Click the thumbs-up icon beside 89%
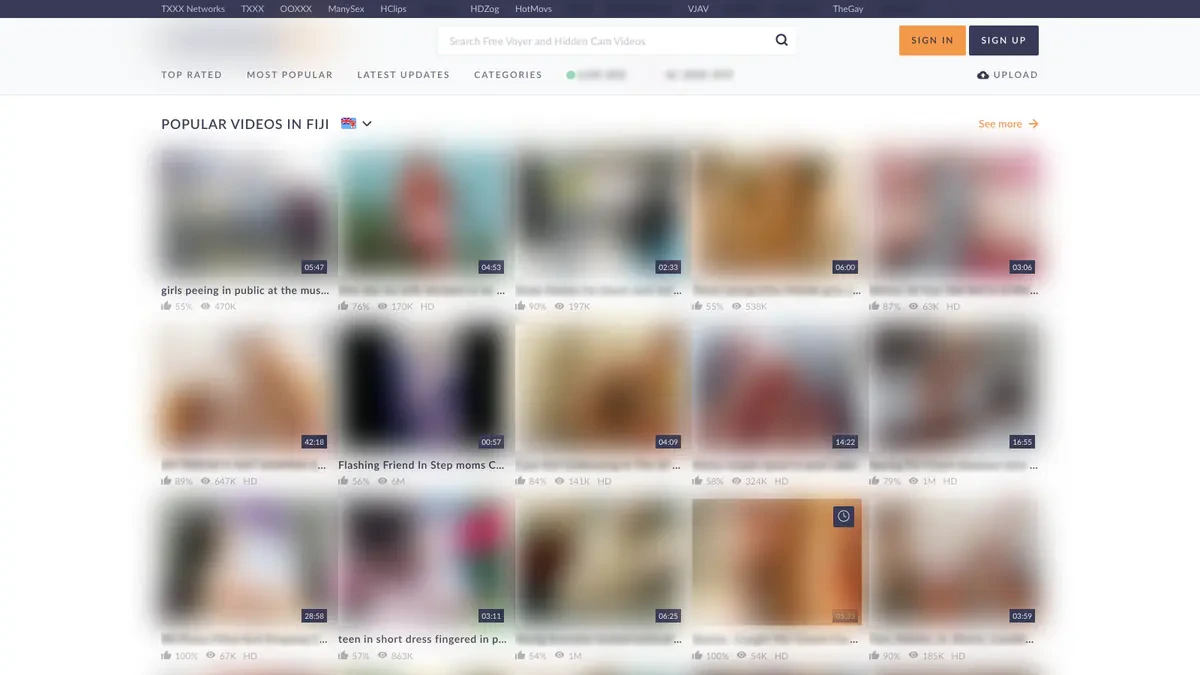Image resolution: width=1200 pixels, height=675 pixels. [167, 481]
